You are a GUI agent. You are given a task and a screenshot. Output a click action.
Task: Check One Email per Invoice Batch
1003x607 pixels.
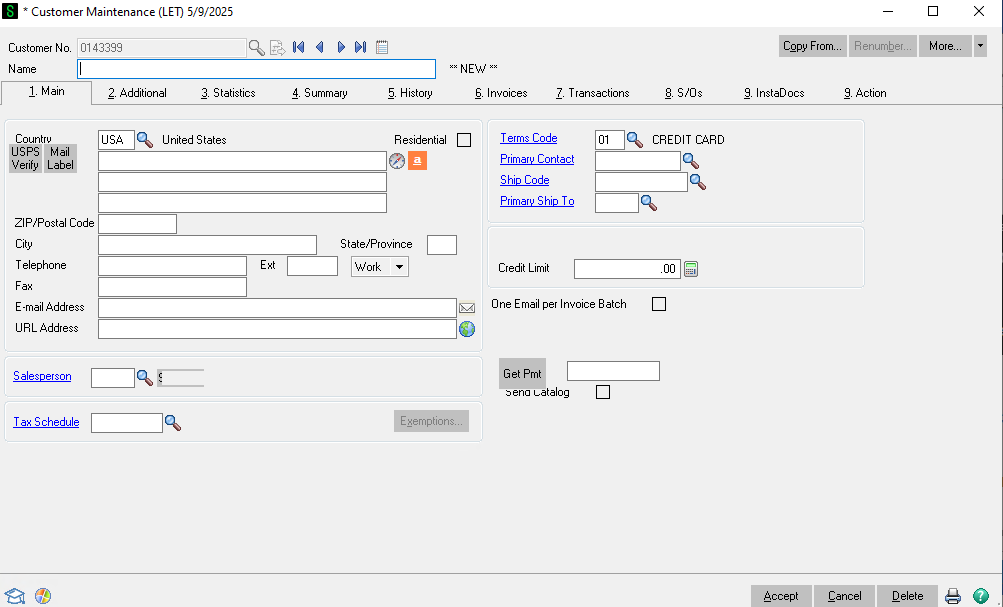click(x=658, y=304)
